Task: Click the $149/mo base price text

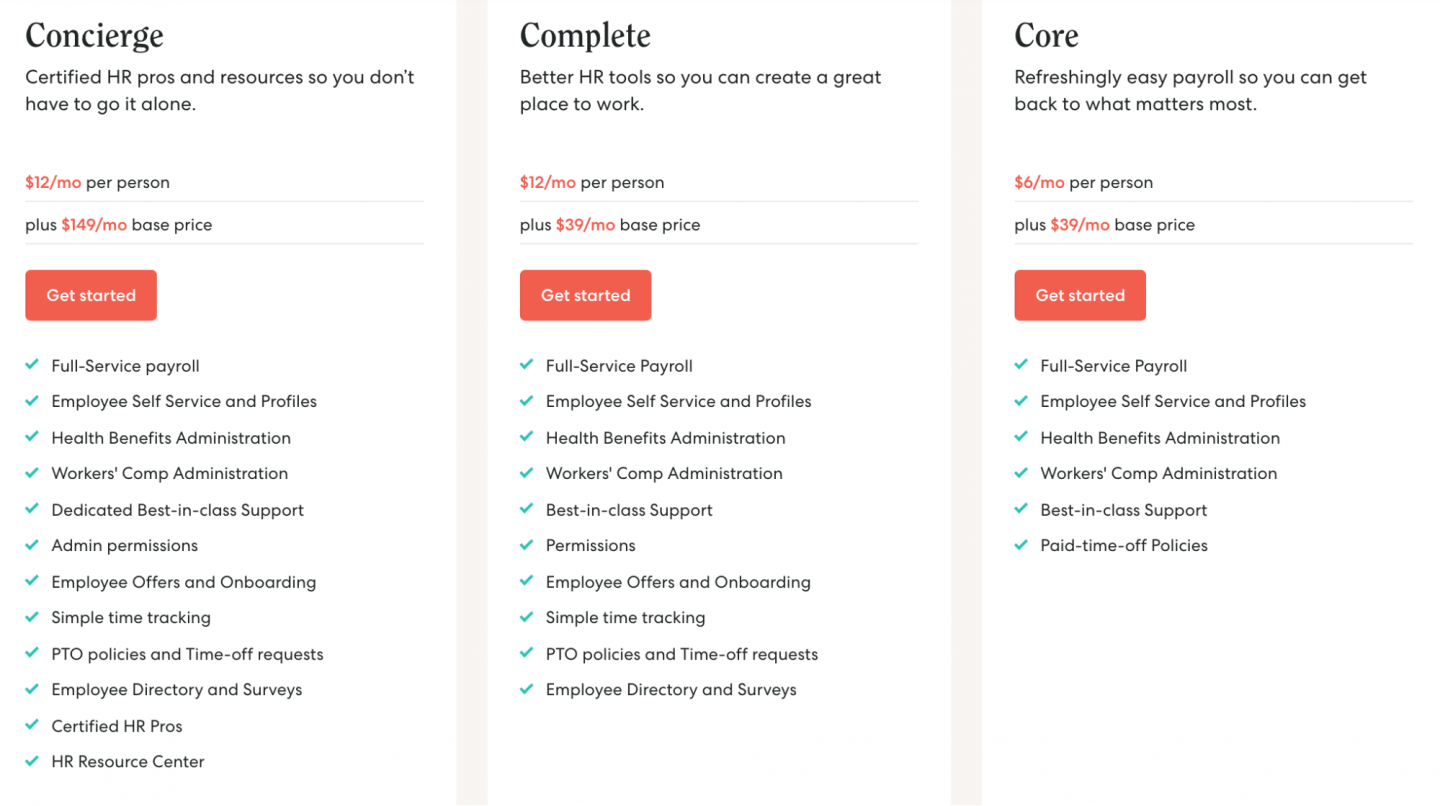Action: pos(94,225)
